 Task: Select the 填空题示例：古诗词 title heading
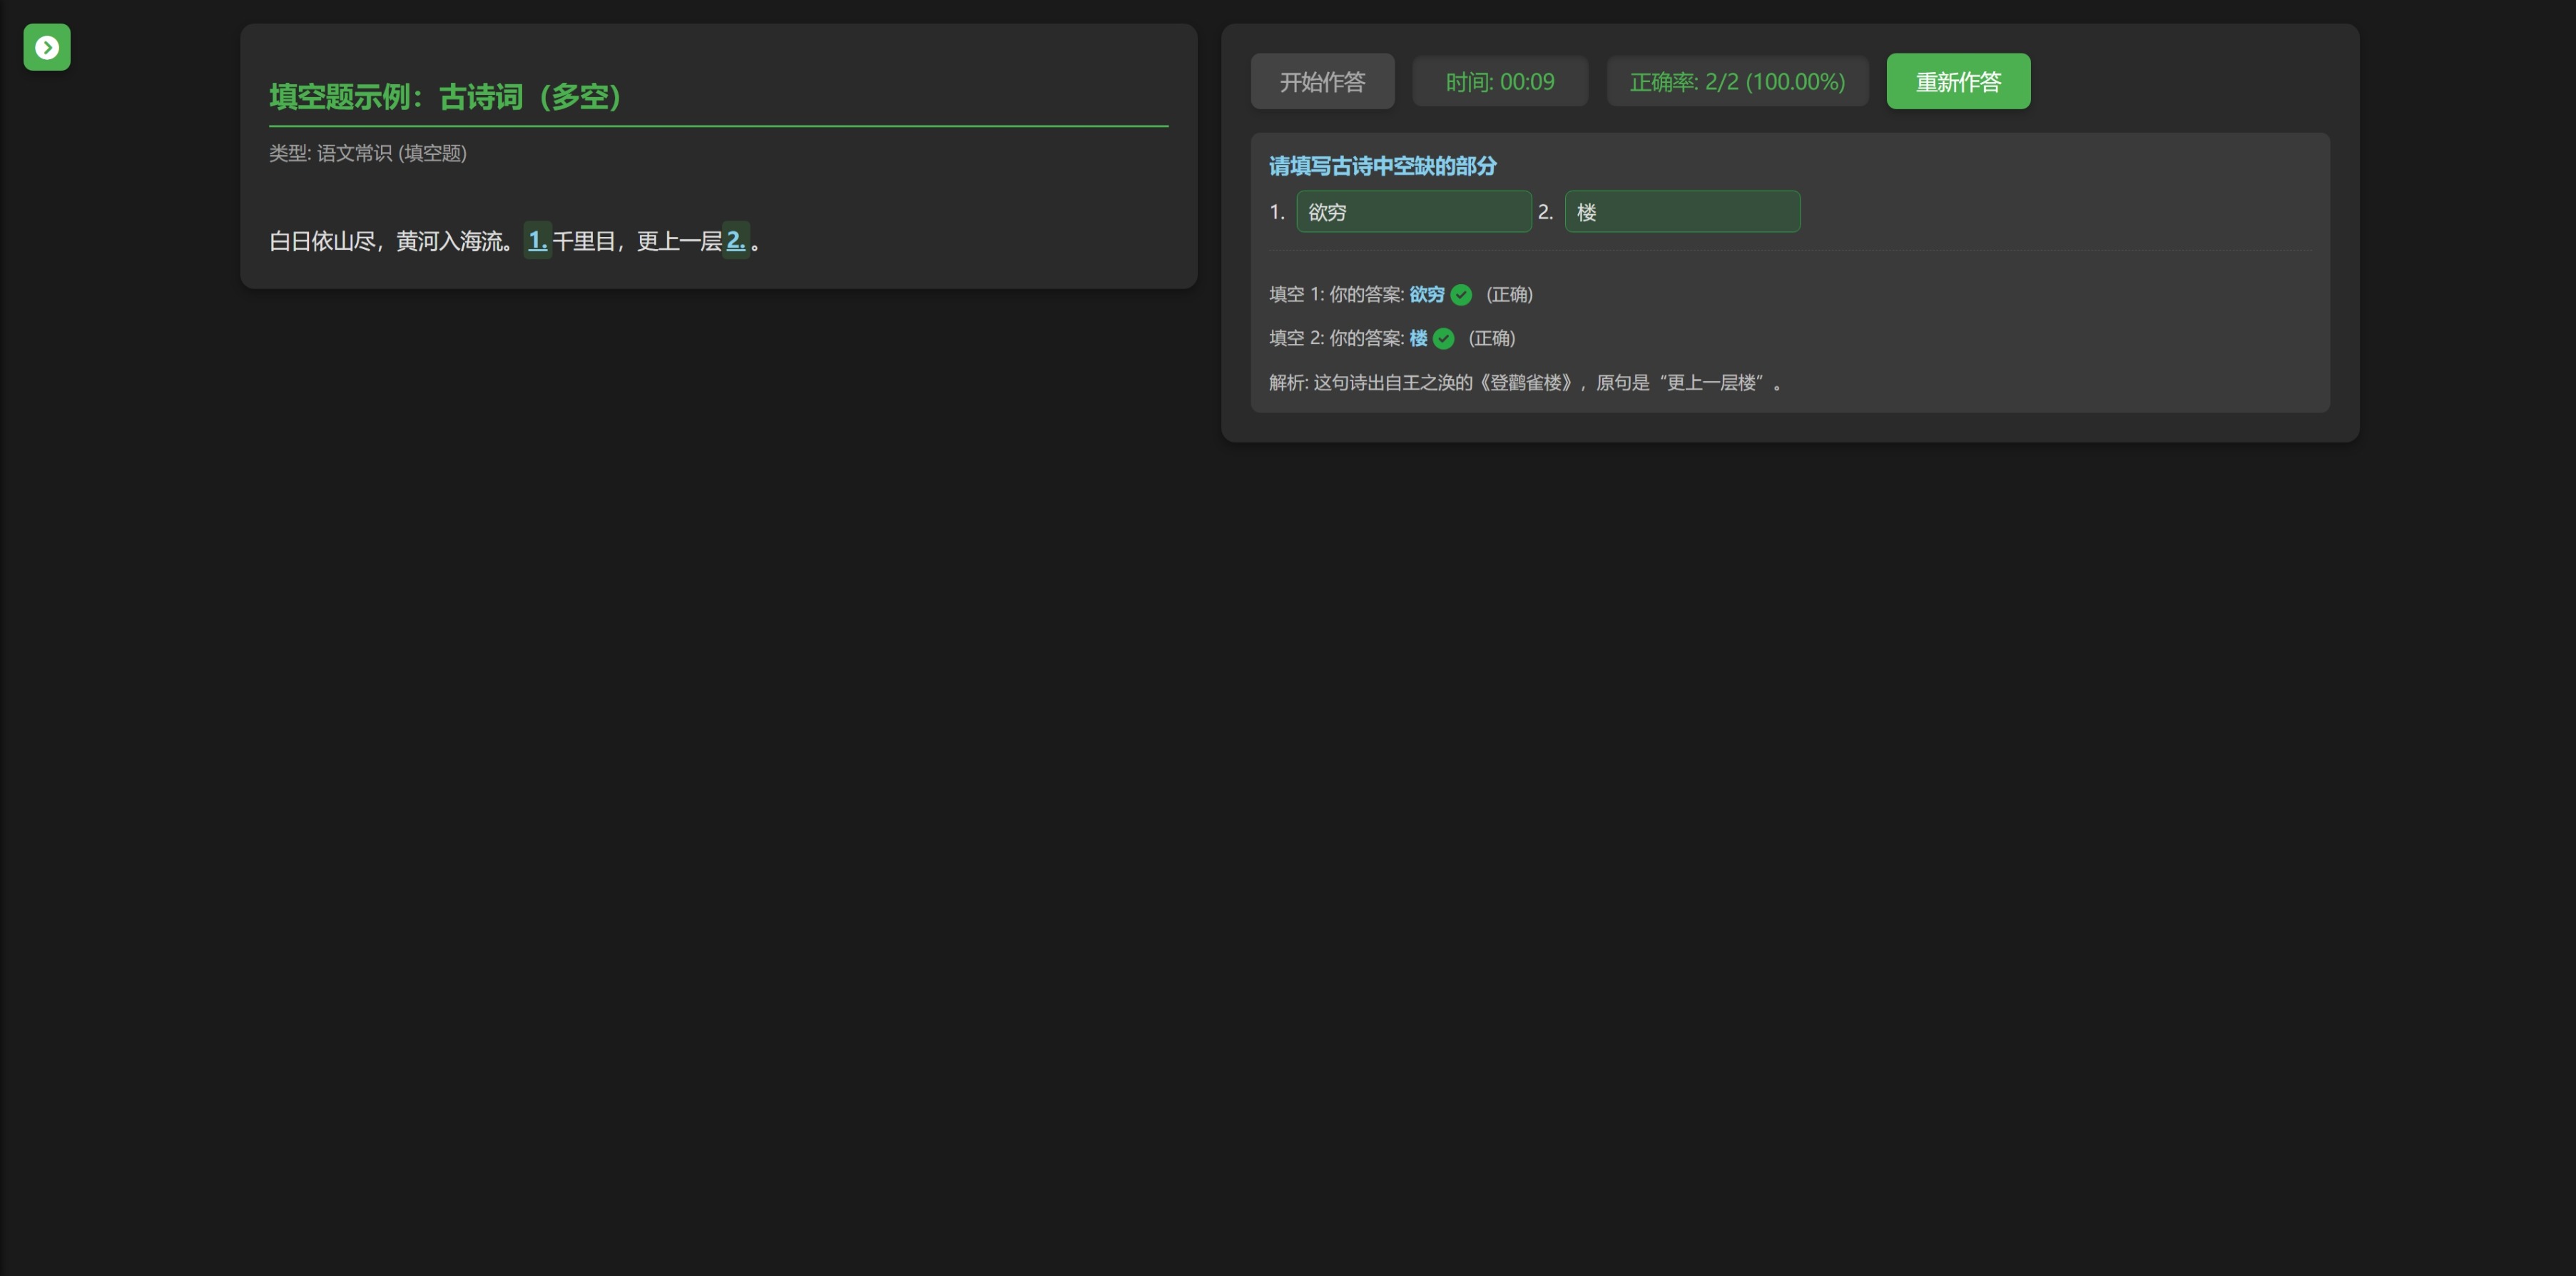(x=446, y=97)
